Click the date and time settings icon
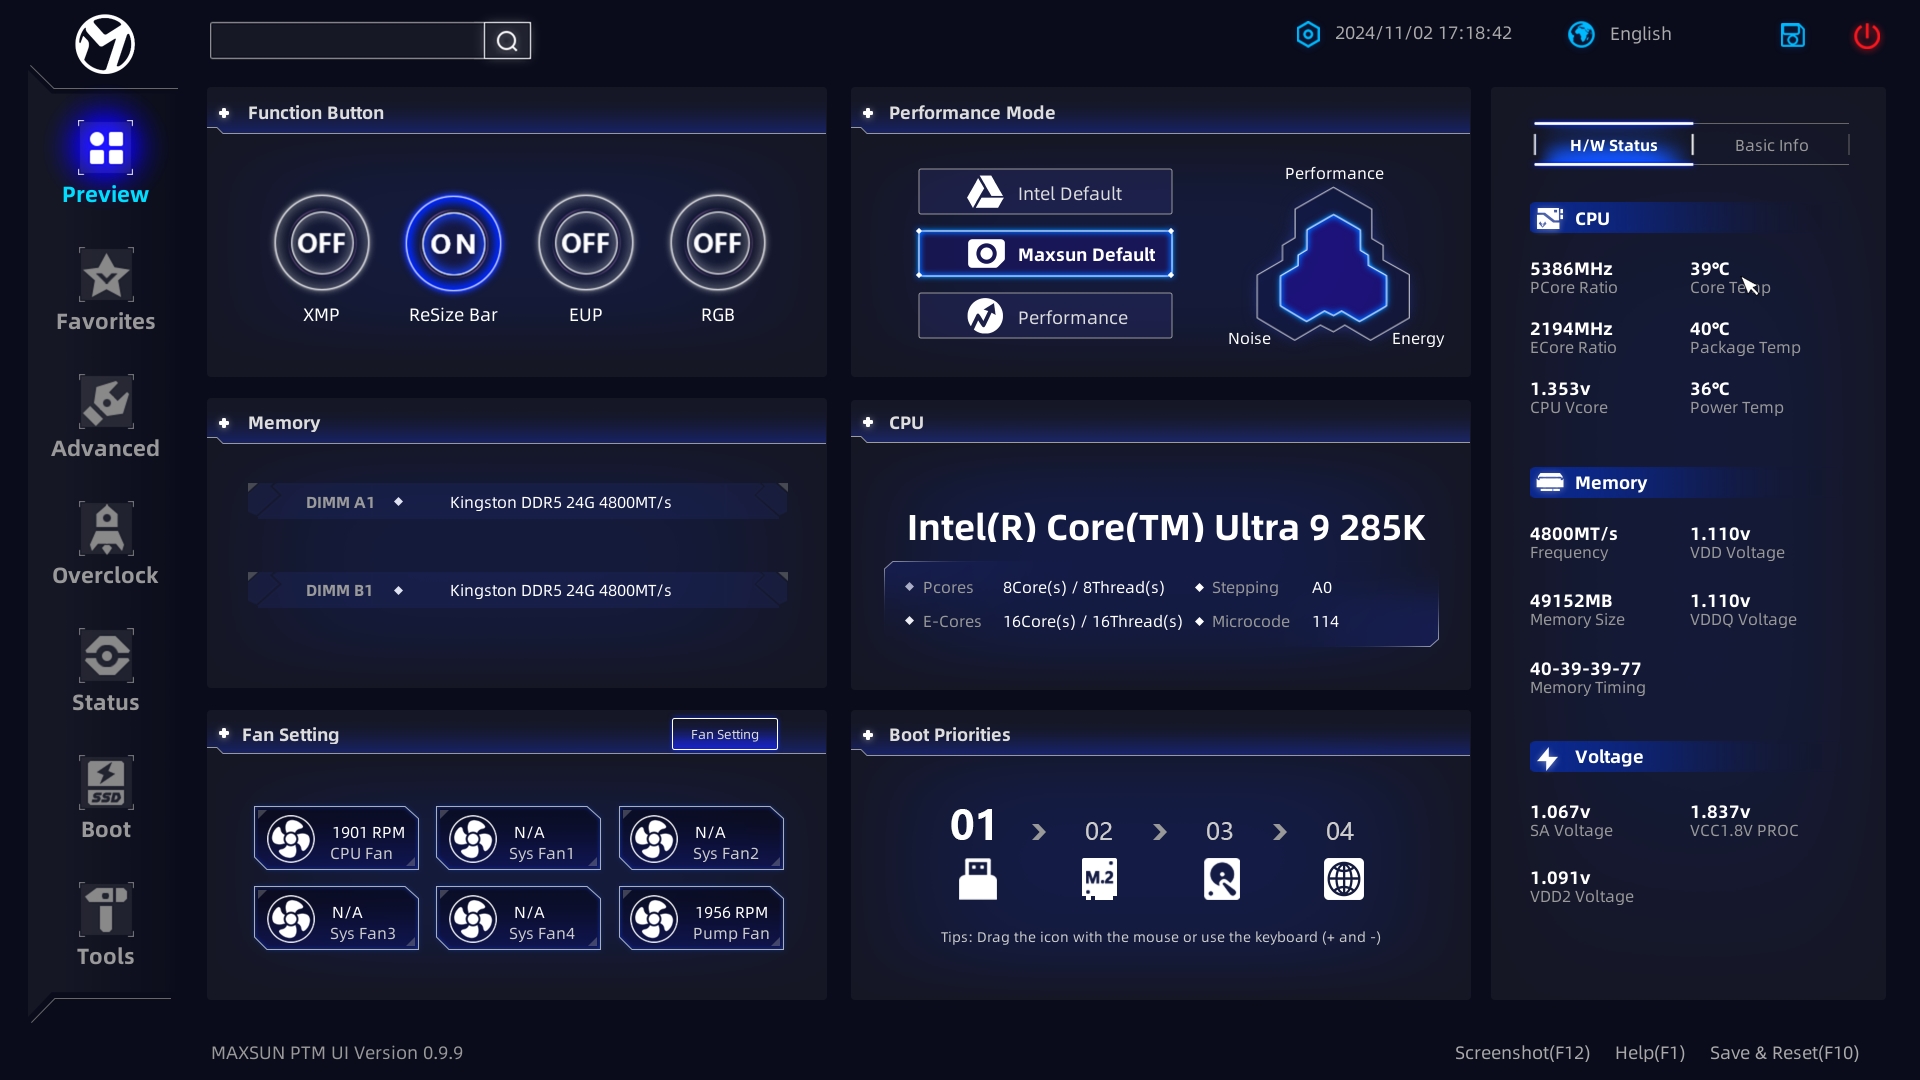Image resolution: width=1920 pixels, height=1080 pixels. click(x=1308, y=34)
